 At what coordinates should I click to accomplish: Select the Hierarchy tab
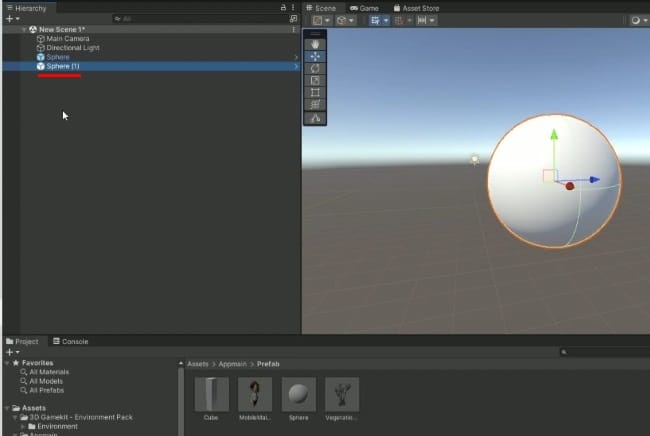27,8
